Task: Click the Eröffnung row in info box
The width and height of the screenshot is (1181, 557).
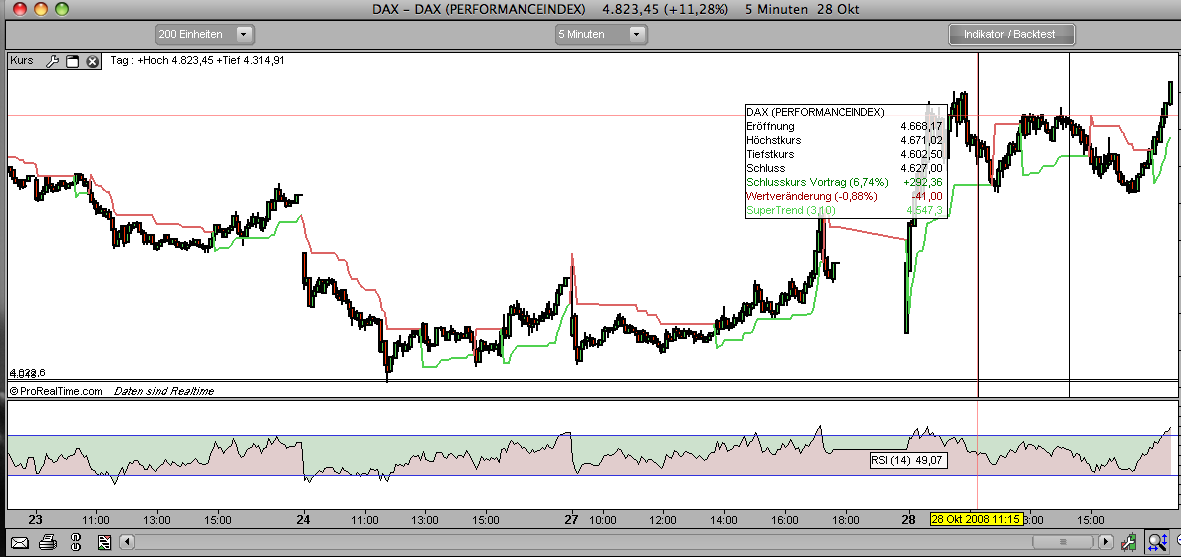Action: pyautogui.click(x=844, y=126)
